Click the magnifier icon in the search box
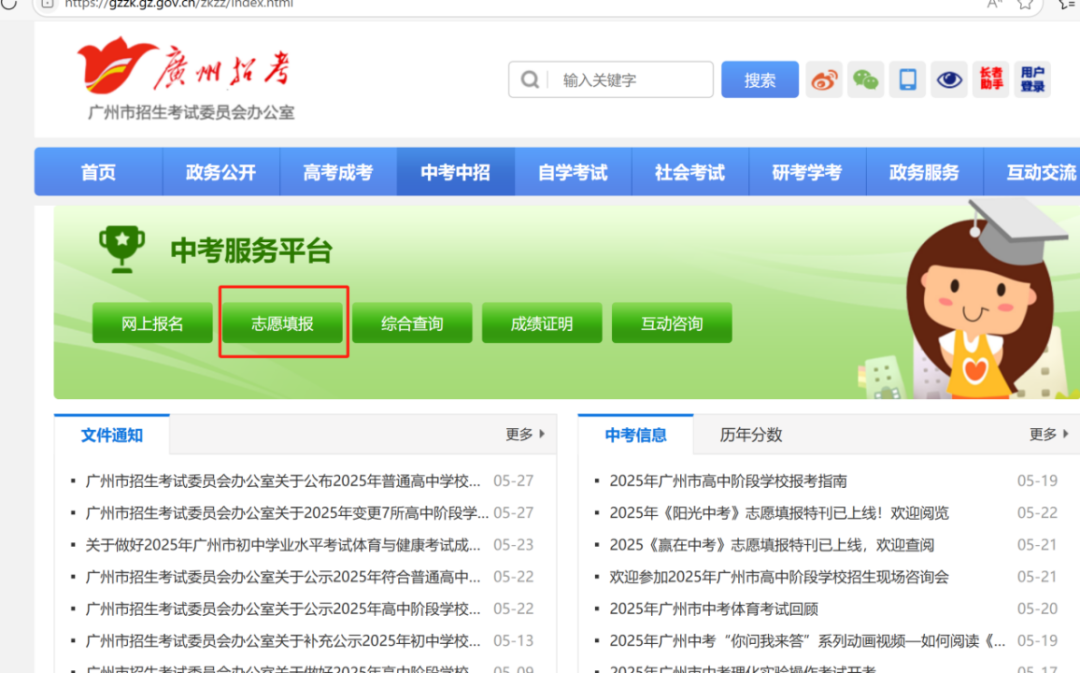Image resolution: width=1080 pixels, height=673 pixels. (530, 80)
